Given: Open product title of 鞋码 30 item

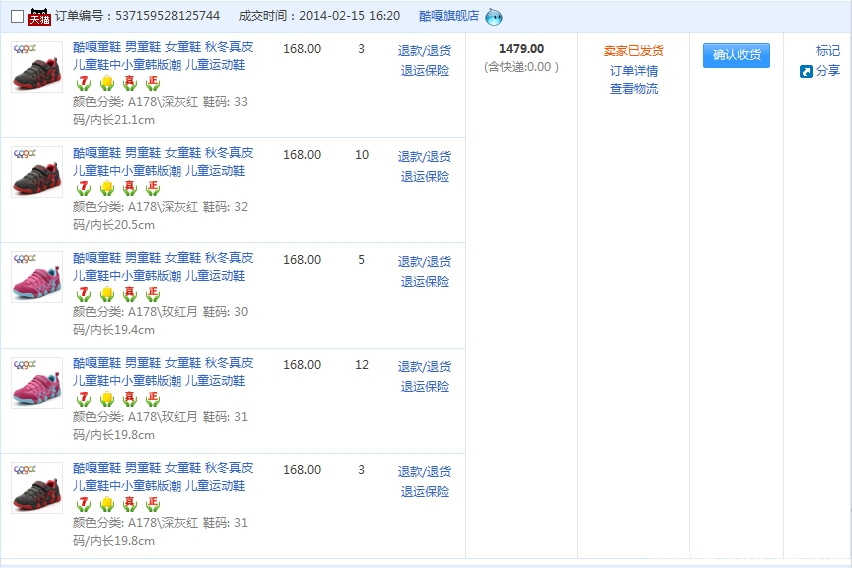Looking at the screenshot, I should pyautogui.click(x=163, y=266).
